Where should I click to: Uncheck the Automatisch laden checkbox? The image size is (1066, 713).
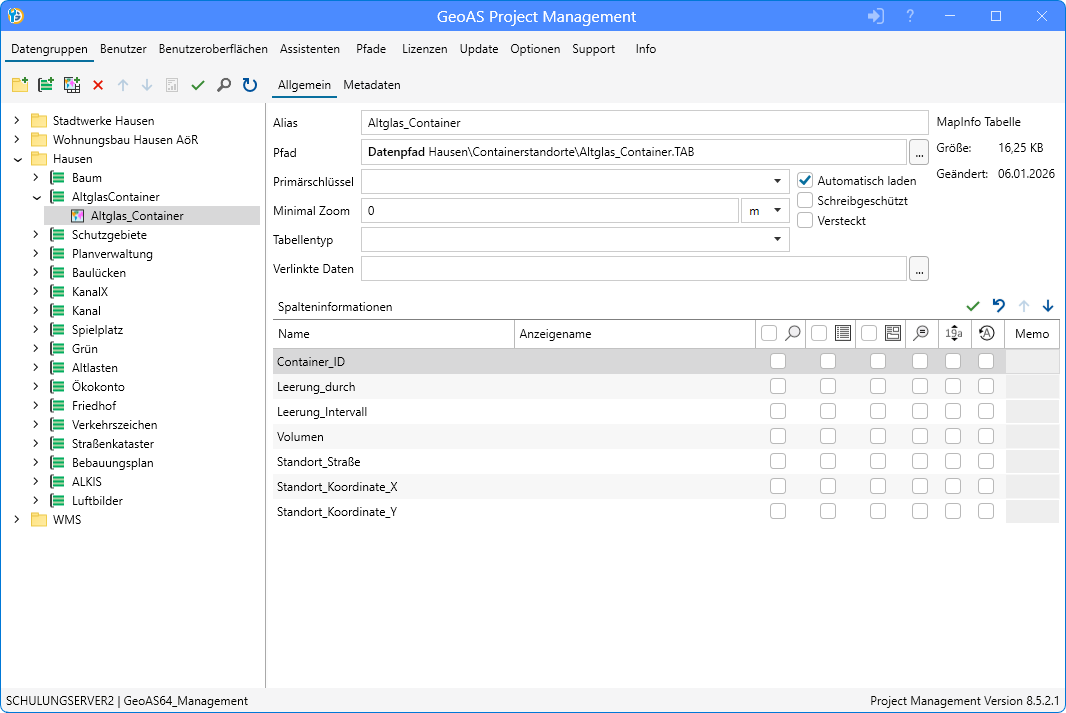pos(805,181)
